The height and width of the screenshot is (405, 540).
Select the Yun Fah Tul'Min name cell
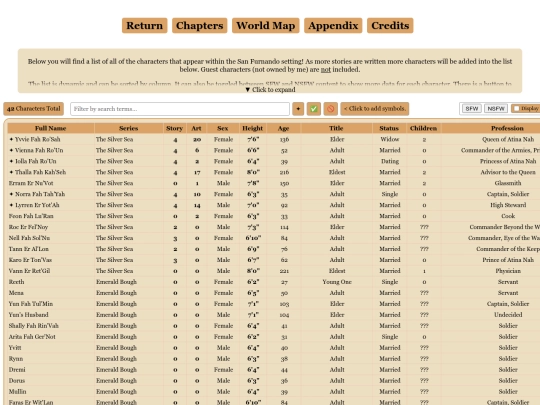pos(51,304)
